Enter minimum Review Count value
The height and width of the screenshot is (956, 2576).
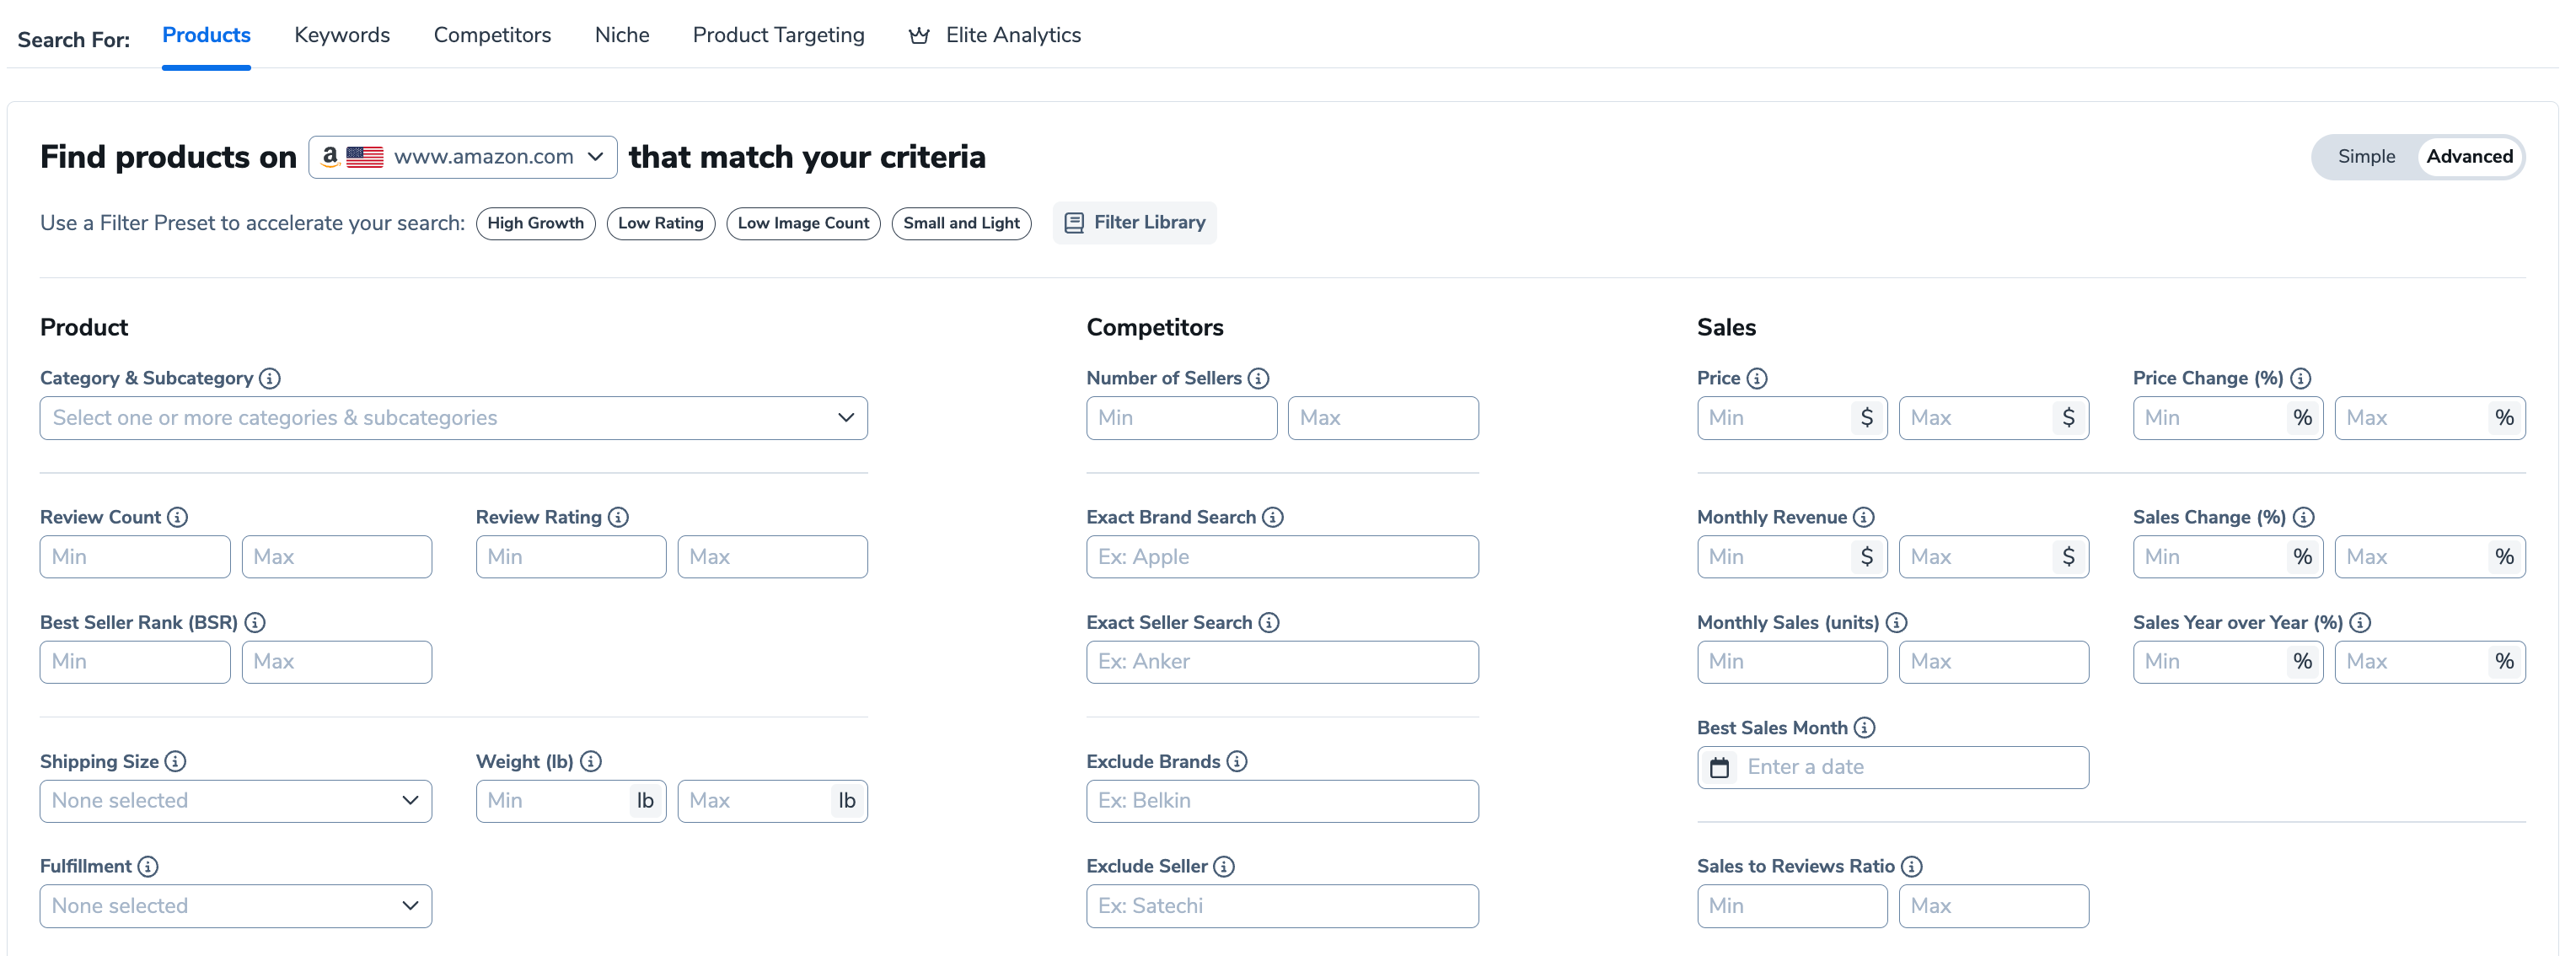tap(135, 556)
